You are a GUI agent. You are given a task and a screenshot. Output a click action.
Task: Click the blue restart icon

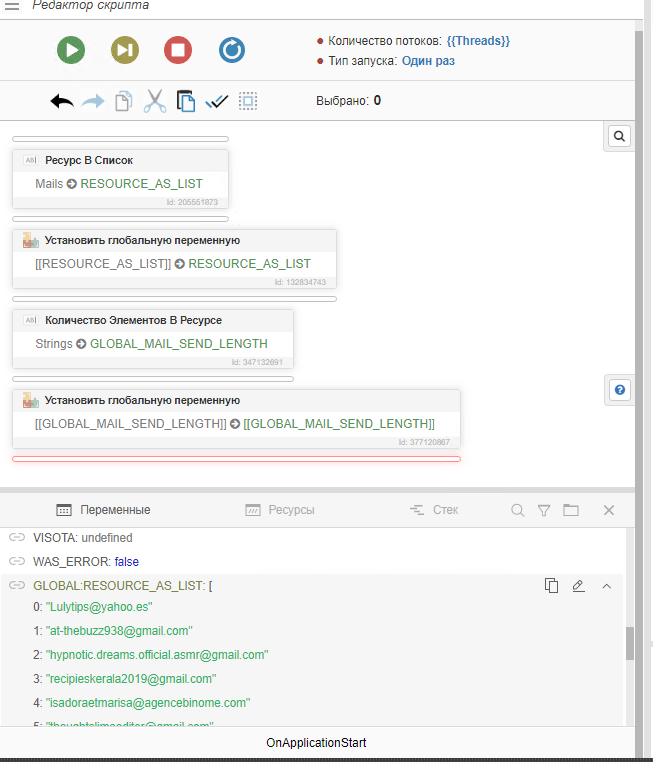coord(232,50)
